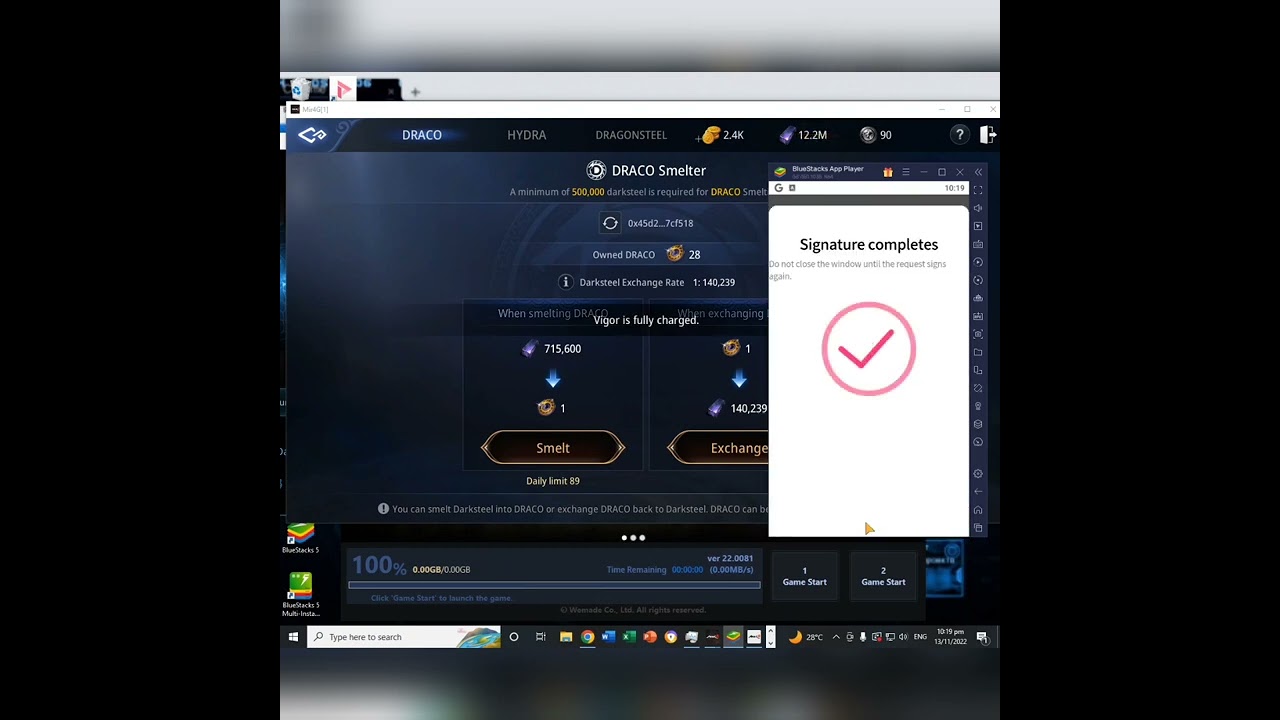
Task: Collapse the BlueStacks sidebar with double chevron
Action: click(x=979, y=172)
